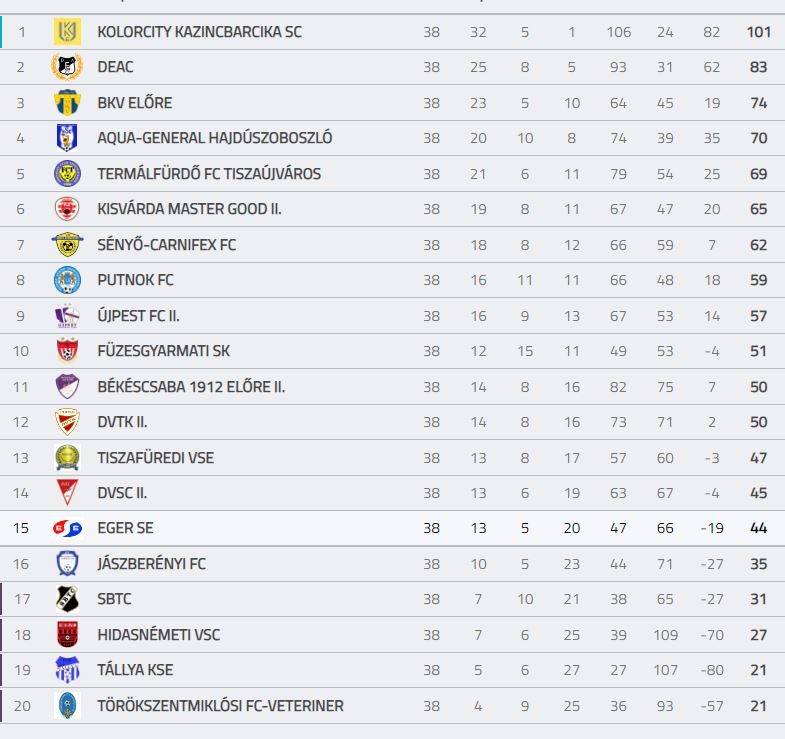The height and width of the screenshot is (739, 785).
Task: Click the Tiszafüredi VSE yellow emblem
Action: coord(67,458)
